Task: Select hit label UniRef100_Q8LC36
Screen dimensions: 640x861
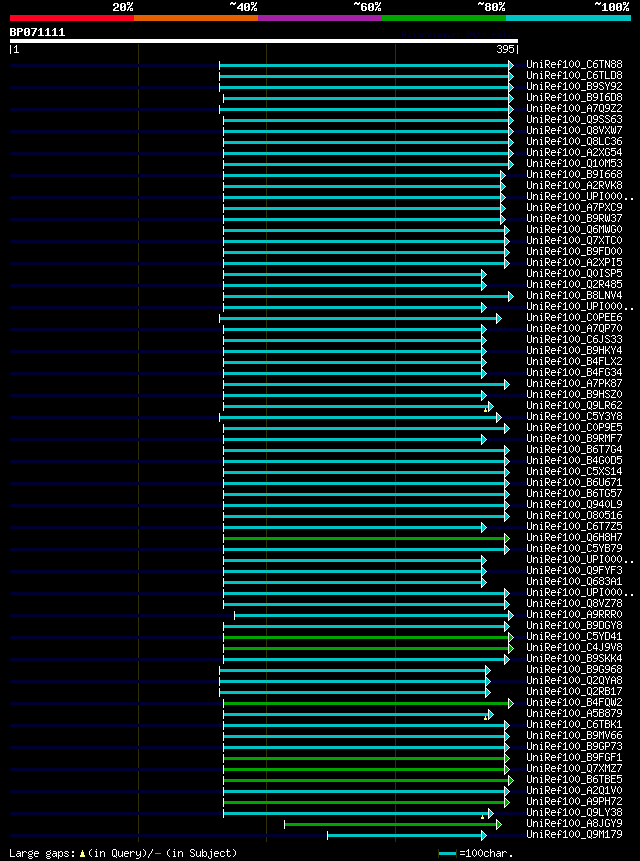Action: click(x=575, y=142)
